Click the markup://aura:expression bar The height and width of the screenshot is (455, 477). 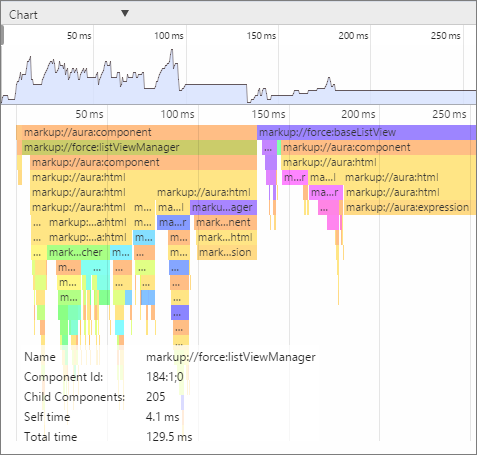click(x=410, y=207)
